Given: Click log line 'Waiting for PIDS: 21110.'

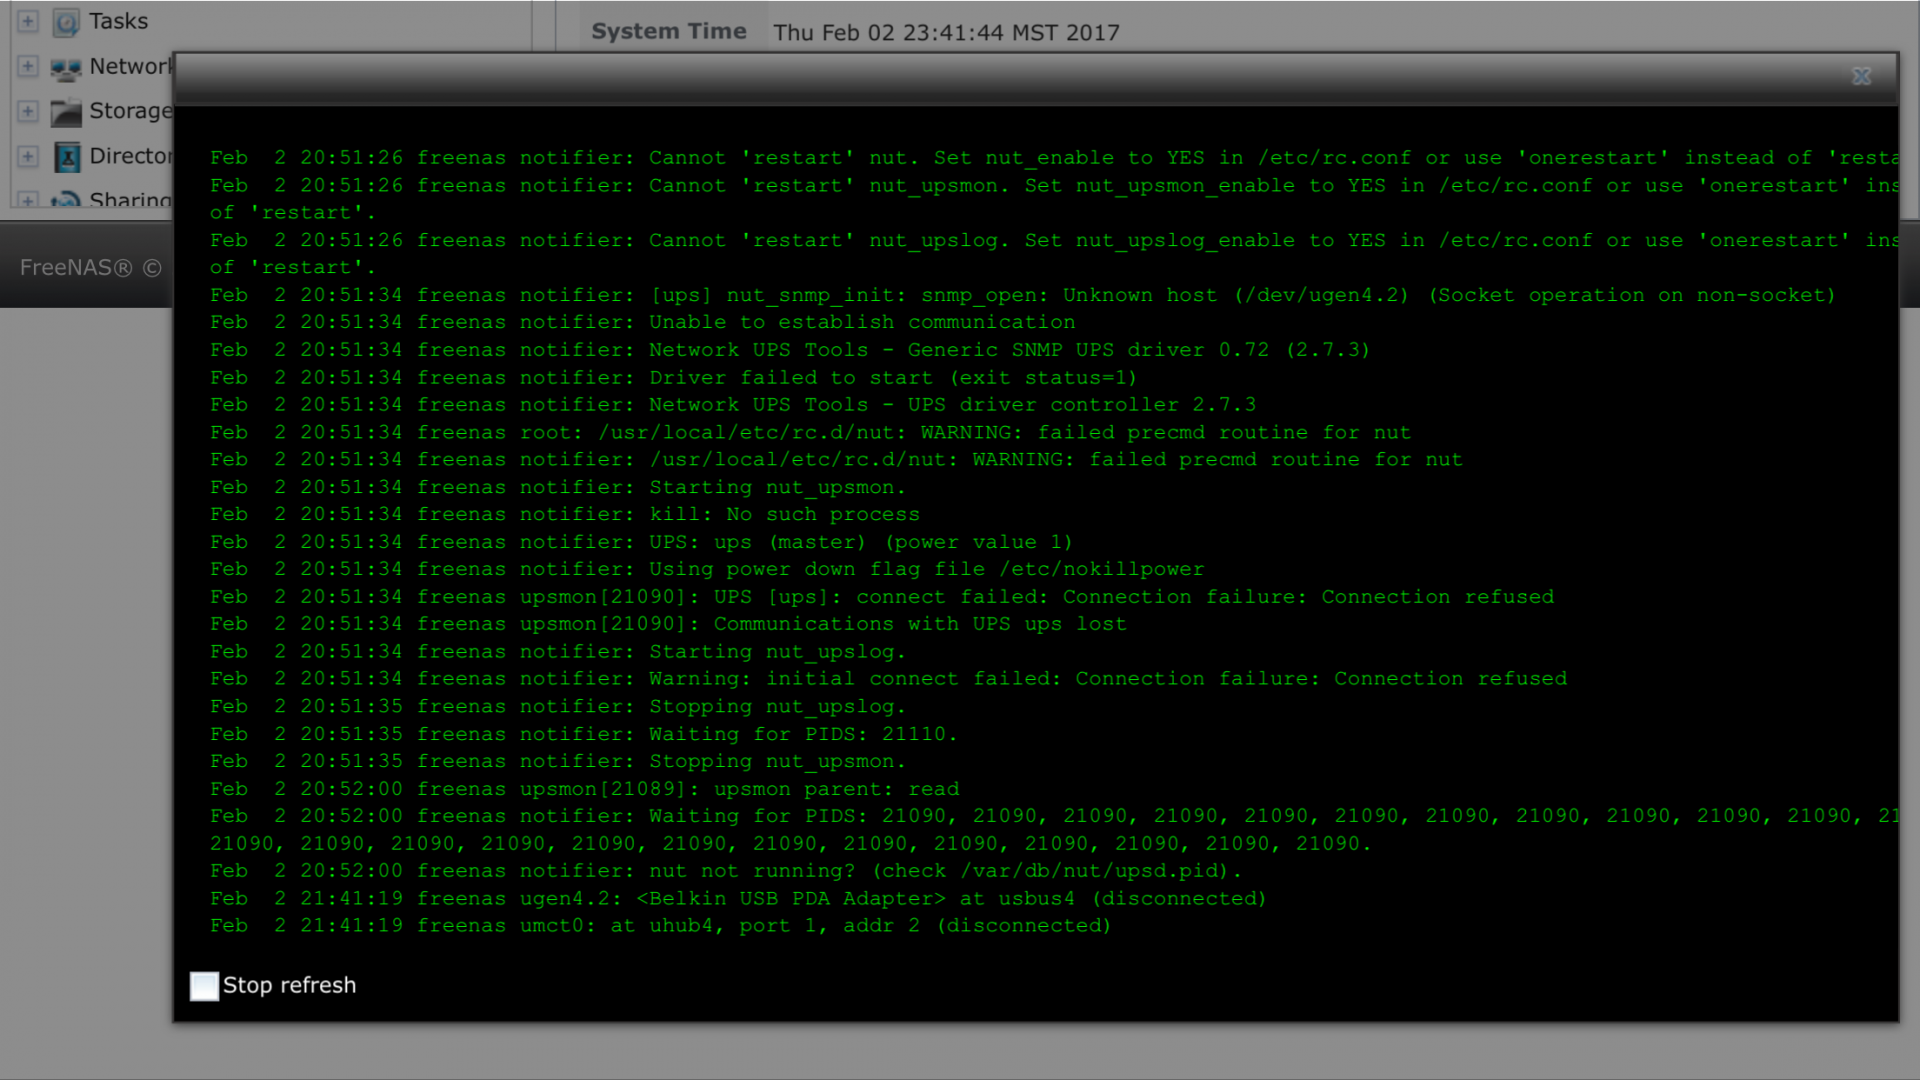Looking at the screenshot, I should (x=584, y=734).
